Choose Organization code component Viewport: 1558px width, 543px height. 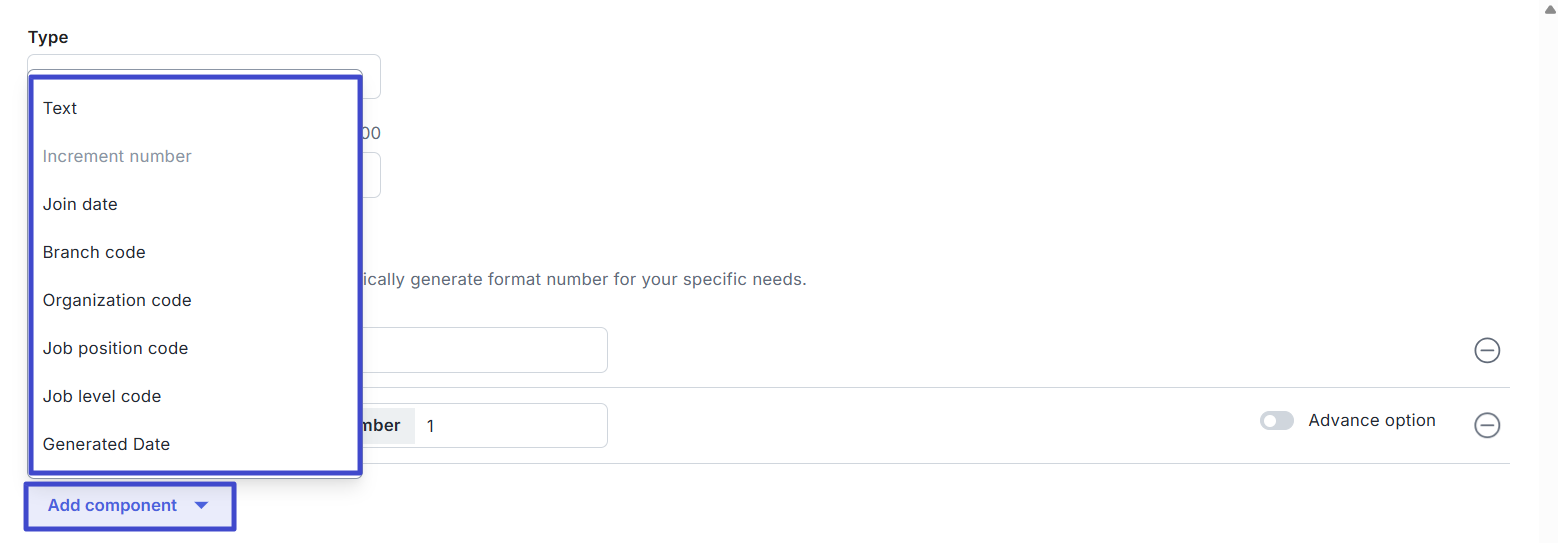pos(117,300)
